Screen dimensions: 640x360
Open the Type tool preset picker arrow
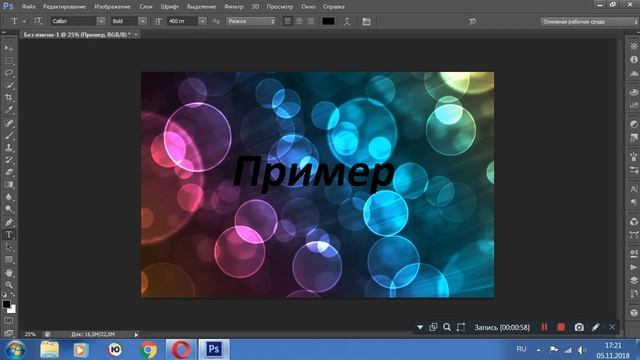pyautogui.click(x=24, y=21)
